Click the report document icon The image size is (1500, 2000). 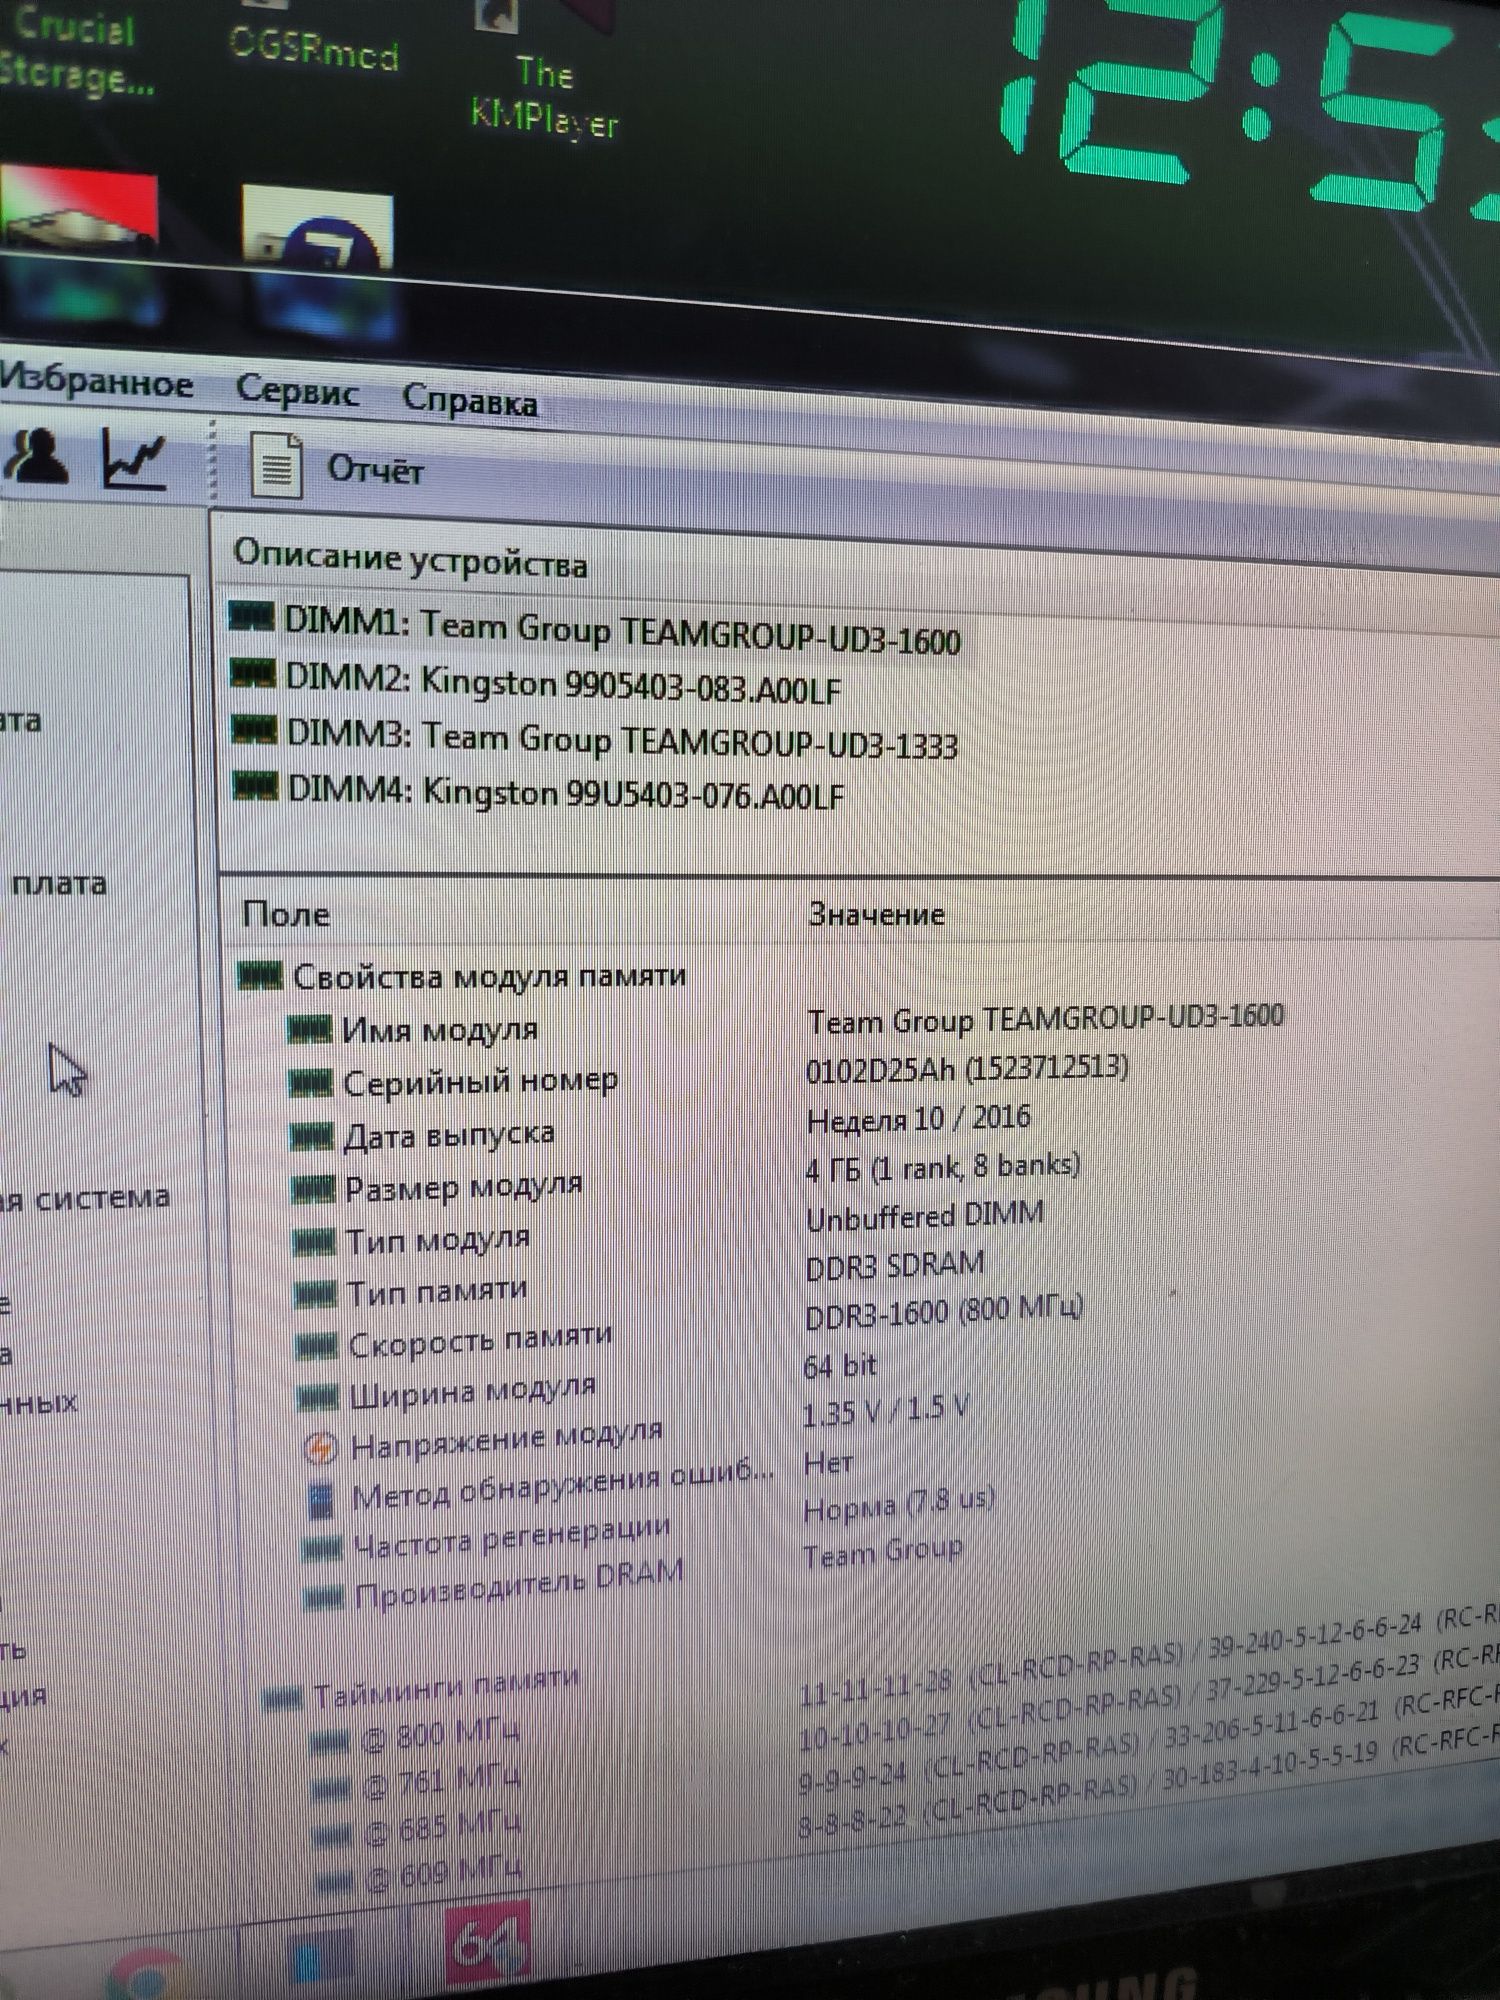click(276, 465)
